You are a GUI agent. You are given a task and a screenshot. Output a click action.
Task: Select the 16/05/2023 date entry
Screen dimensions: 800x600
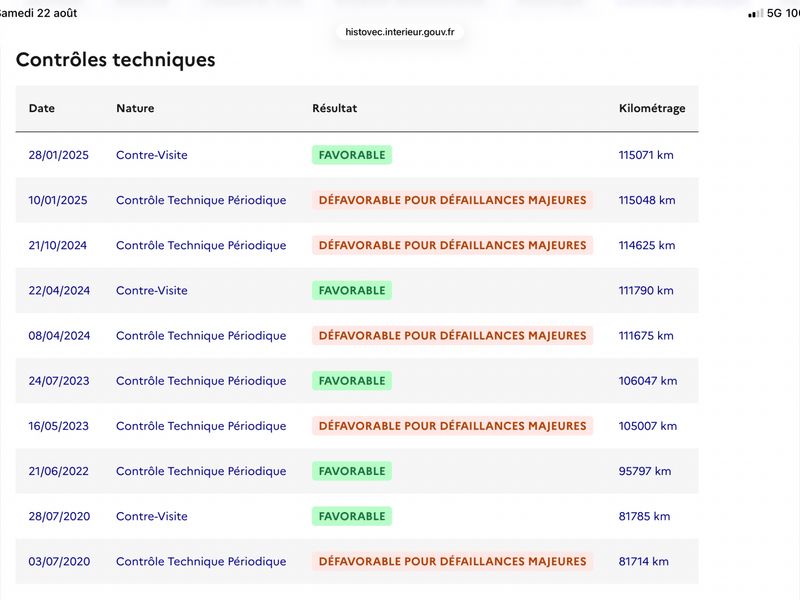[x=59, y=426]
